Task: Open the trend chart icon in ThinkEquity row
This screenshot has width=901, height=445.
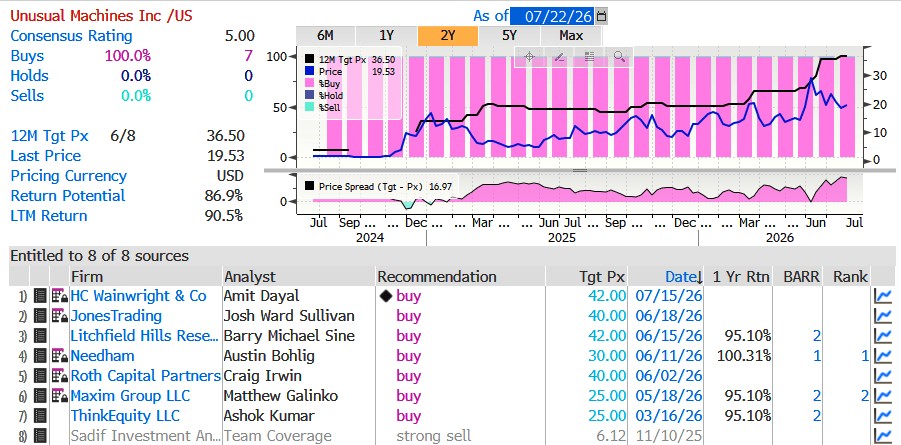Action: [x=883, y=416]
